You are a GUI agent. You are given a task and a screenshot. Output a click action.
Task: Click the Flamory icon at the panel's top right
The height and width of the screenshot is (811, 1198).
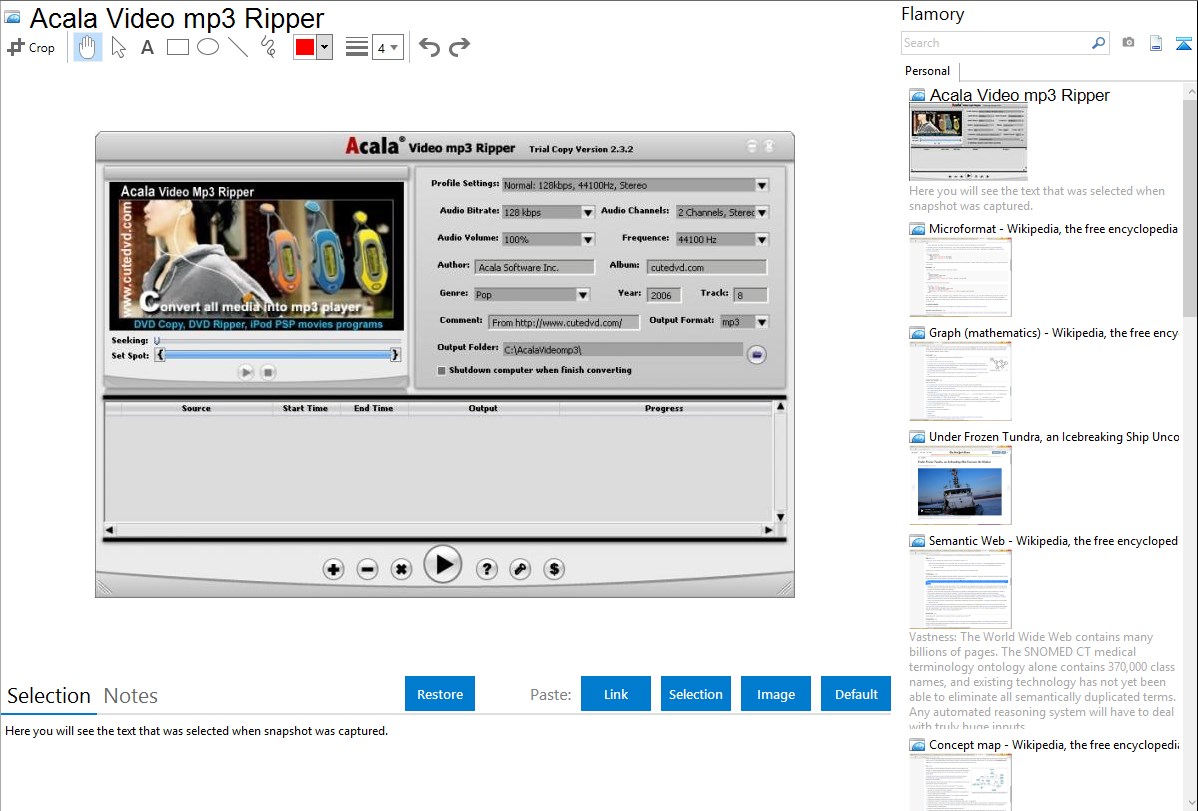click(1183, 43)
